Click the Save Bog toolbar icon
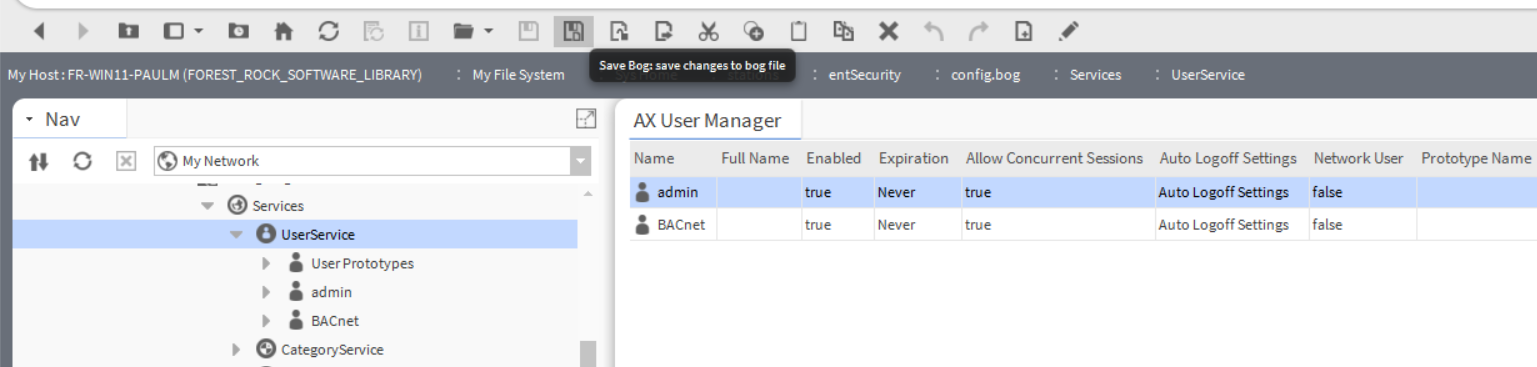Viewport: 1537px width, 367px height. pos(573,31)
